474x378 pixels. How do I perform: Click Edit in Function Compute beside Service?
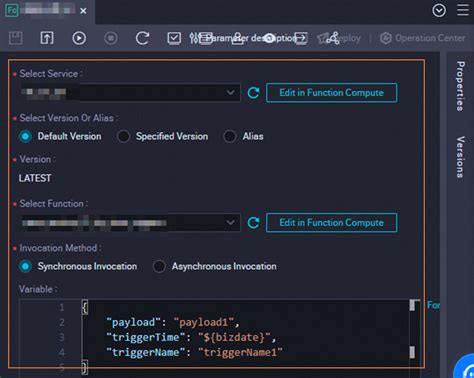331,92
